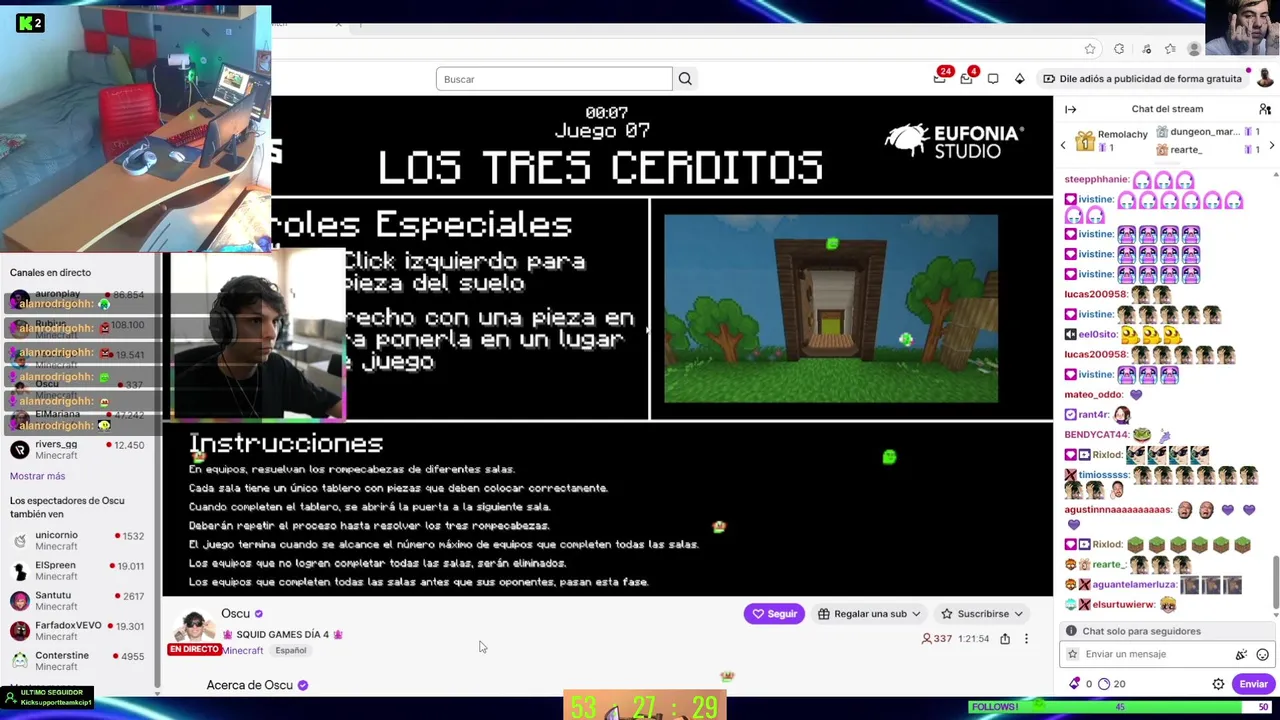This screenshot has height=720, width=1280.
Task: Click timiosssss username in chat
Action: click(x=1104, y=475)
